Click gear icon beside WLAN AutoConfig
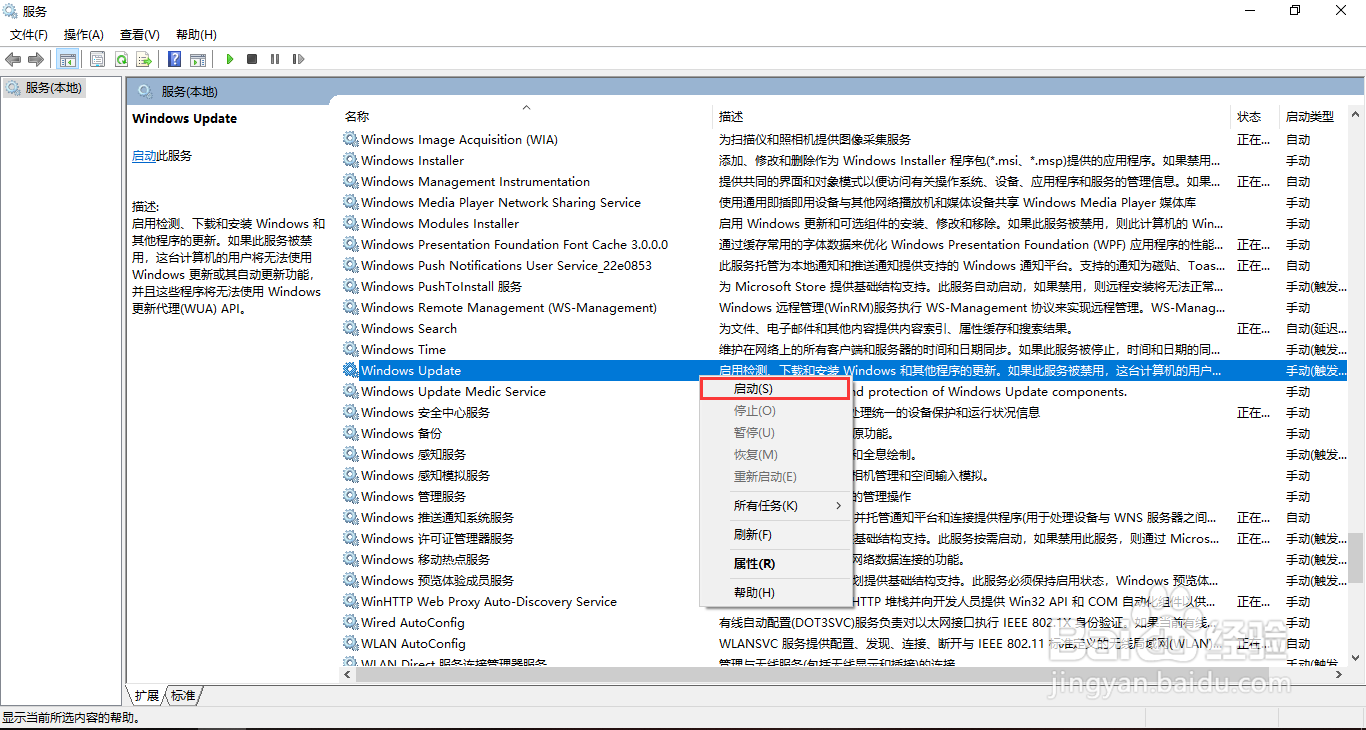This screenshot has height=730, width=1366. coord(350,643)
